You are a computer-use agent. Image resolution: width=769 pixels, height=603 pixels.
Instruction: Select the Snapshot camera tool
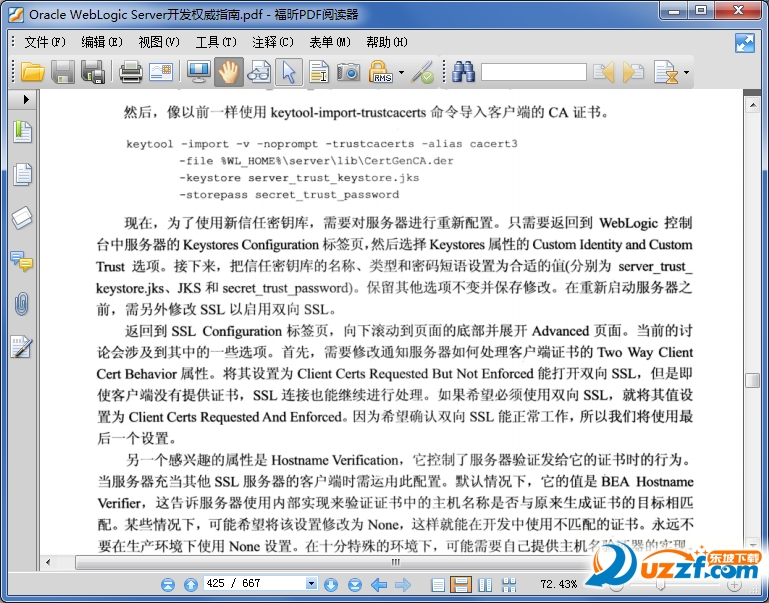[x=348, y=73]
